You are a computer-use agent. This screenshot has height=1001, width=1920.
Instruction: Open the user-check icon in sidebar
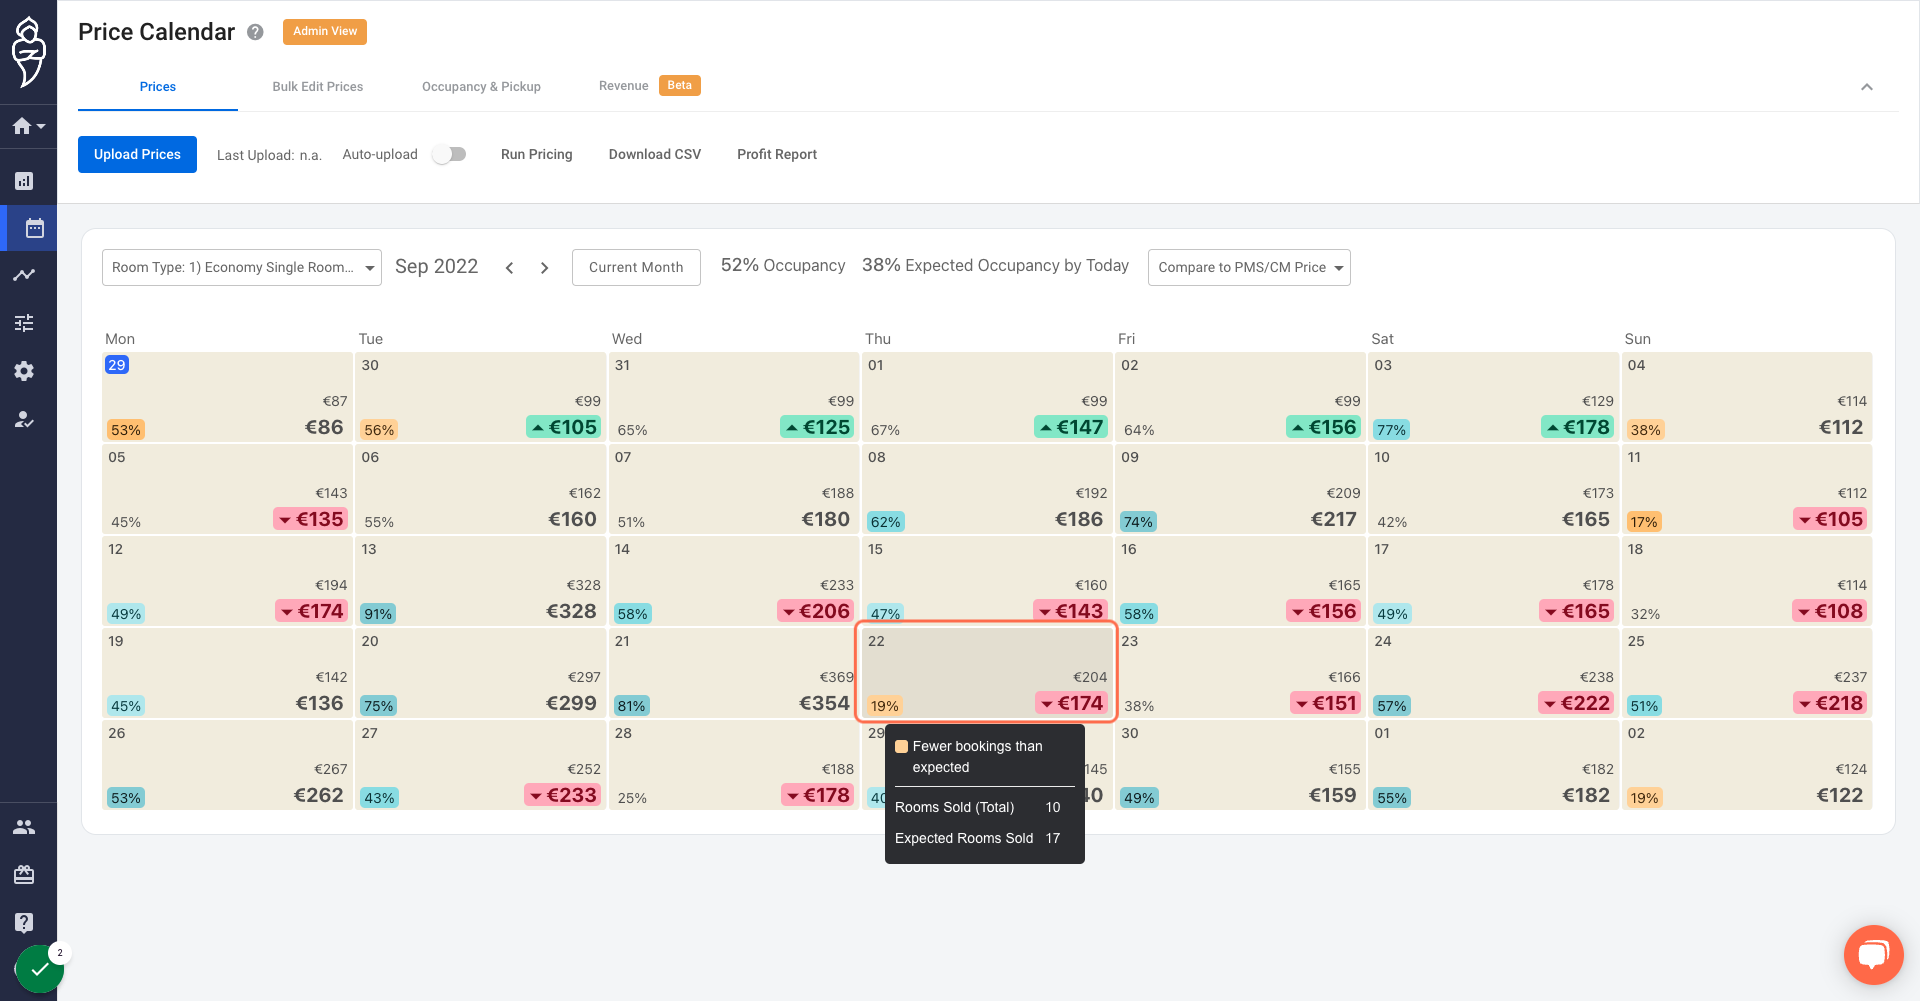coord(24,419)
